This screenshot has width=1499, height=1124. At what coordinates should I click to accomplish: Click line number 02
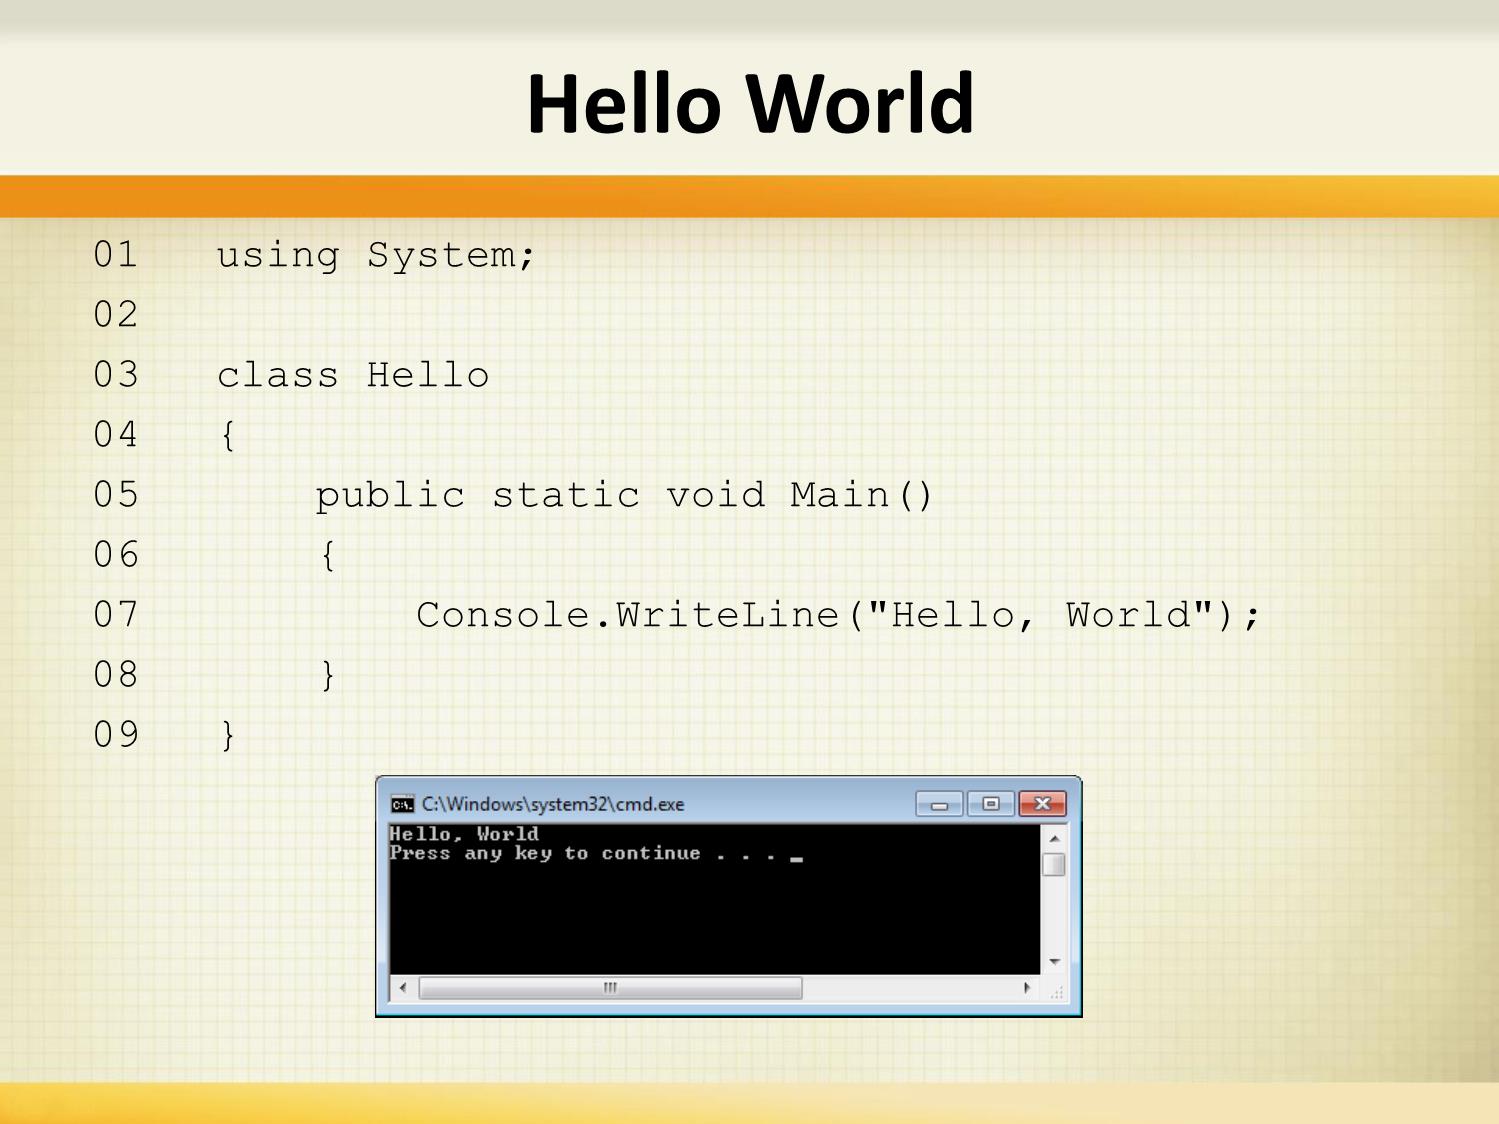(x=116, y=315)
